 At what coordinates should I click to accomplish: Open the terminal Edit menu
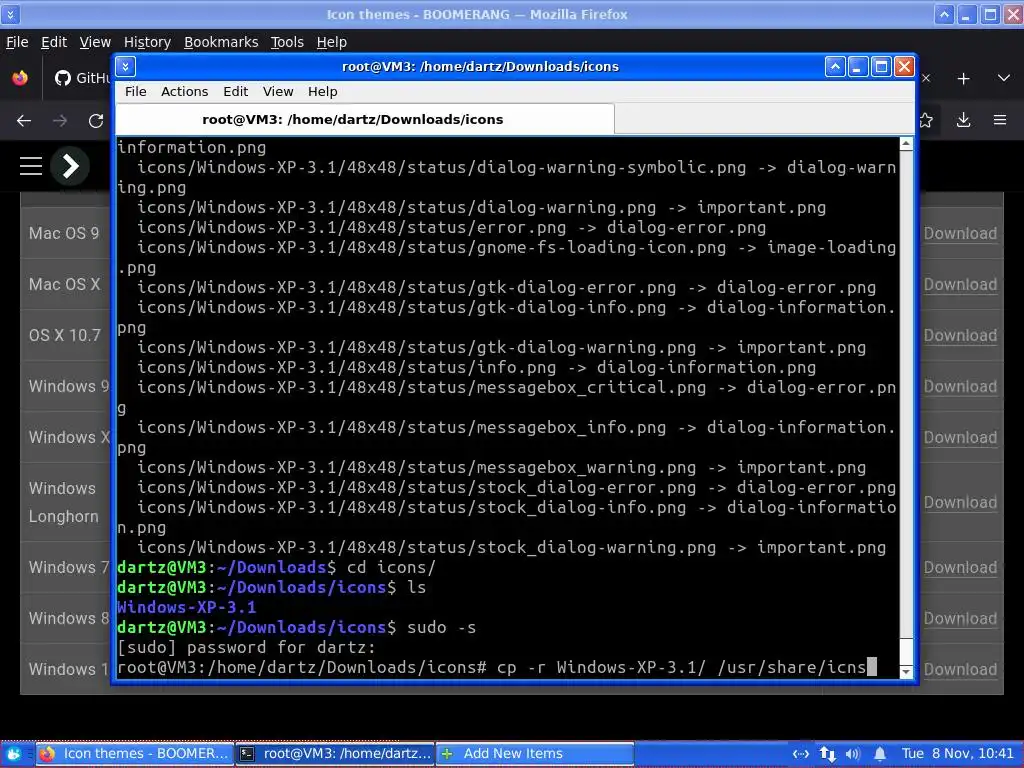pos(235,91)
